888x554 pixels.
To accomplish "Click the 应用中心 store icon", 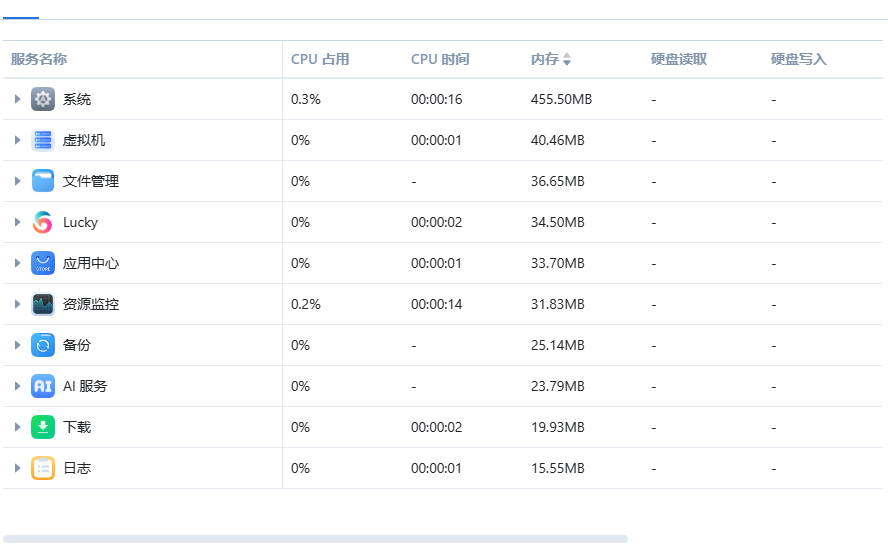I will (x=43, y=263).
